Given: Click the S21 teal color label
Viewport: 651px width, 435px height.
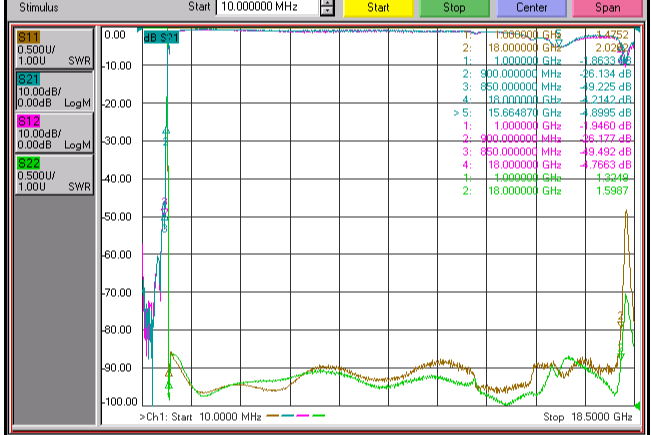Looking at the screenshot, I should pos(28,79).
